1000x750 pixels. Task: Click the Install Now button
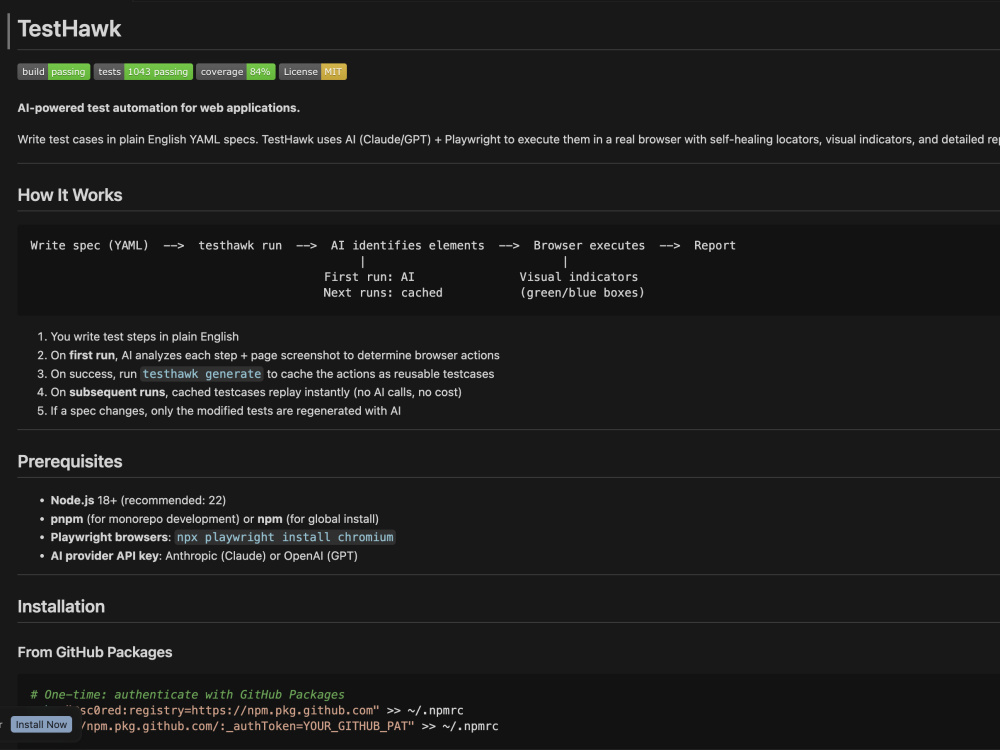[41, 724]
